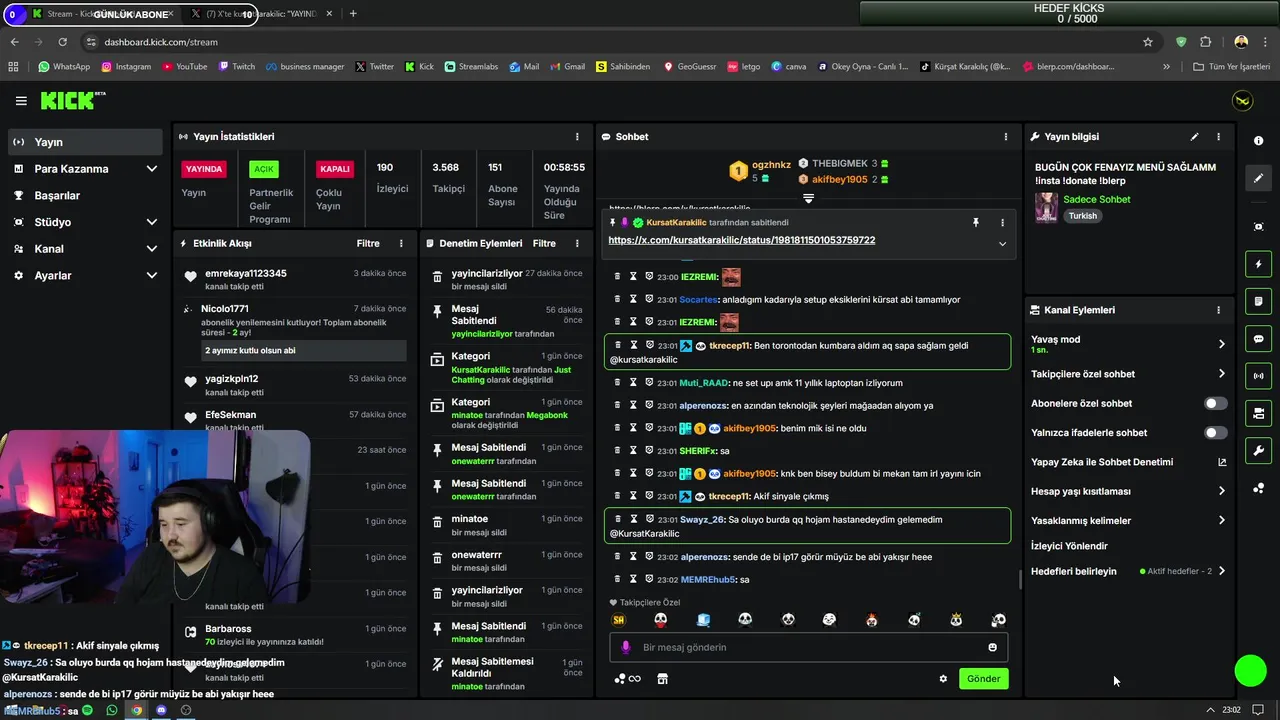Click the Gönder send button
This screenshot has width=1280, height=720.
click(x=983, y=679)
